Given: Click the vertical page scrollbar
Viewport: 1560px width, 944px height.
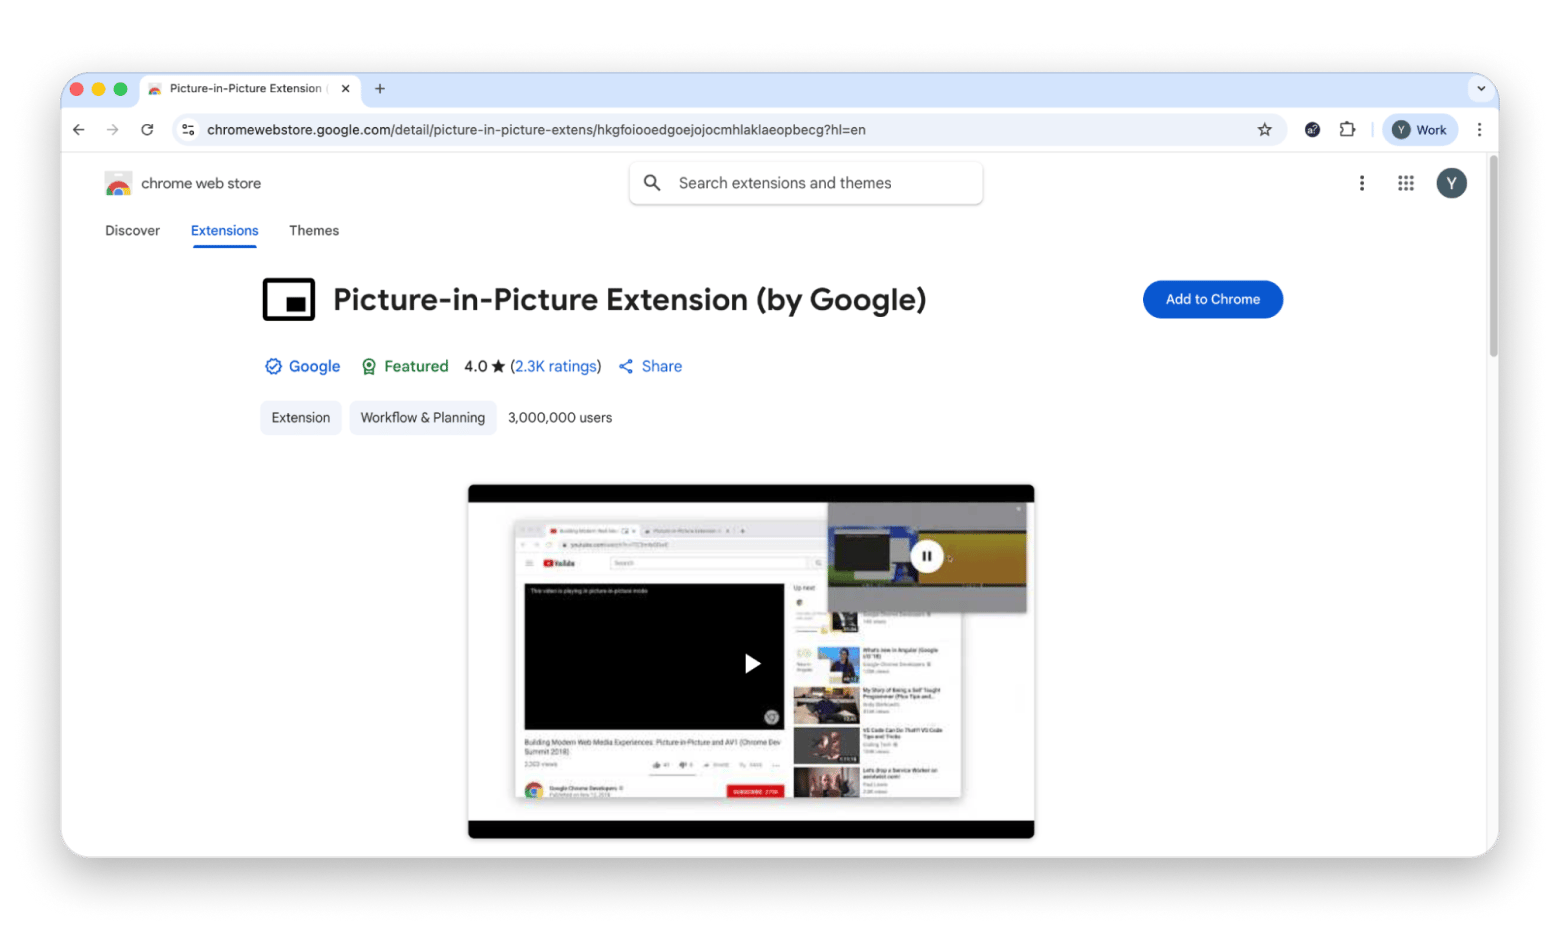Looking at the screenshot, I should tap(1493, 260).
